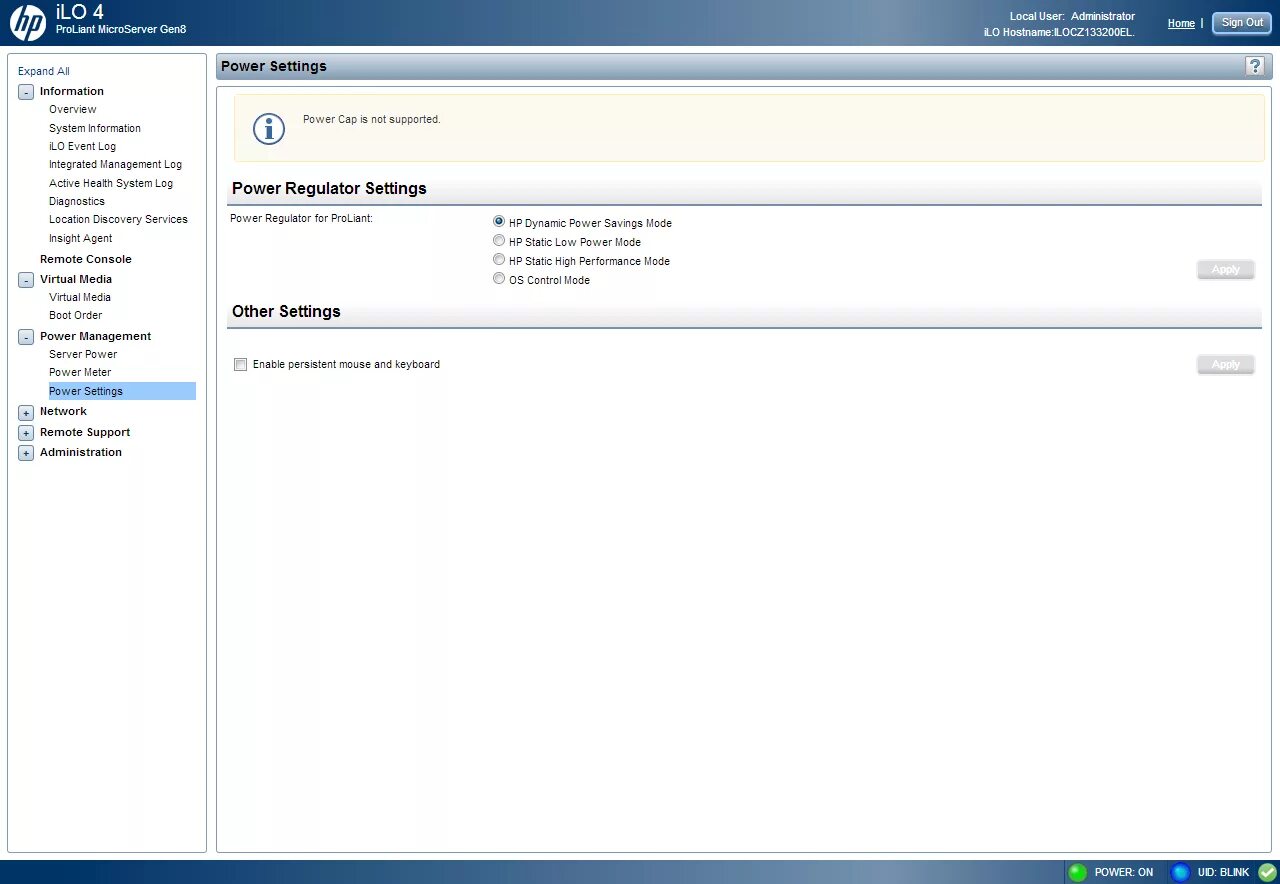Apply the Power Regulator settings
Image resolution: width=1280 pixels, height=884 pixels.
(x=1226, y=269)
